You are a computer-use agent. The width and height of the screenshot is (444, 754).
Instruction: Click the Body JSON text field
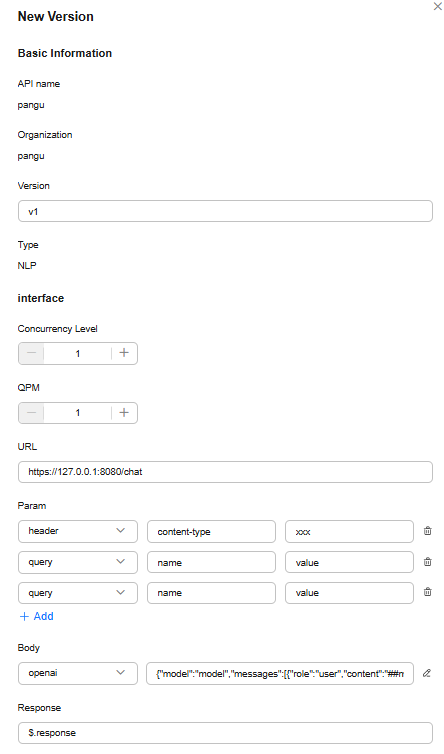click(279, 673)
